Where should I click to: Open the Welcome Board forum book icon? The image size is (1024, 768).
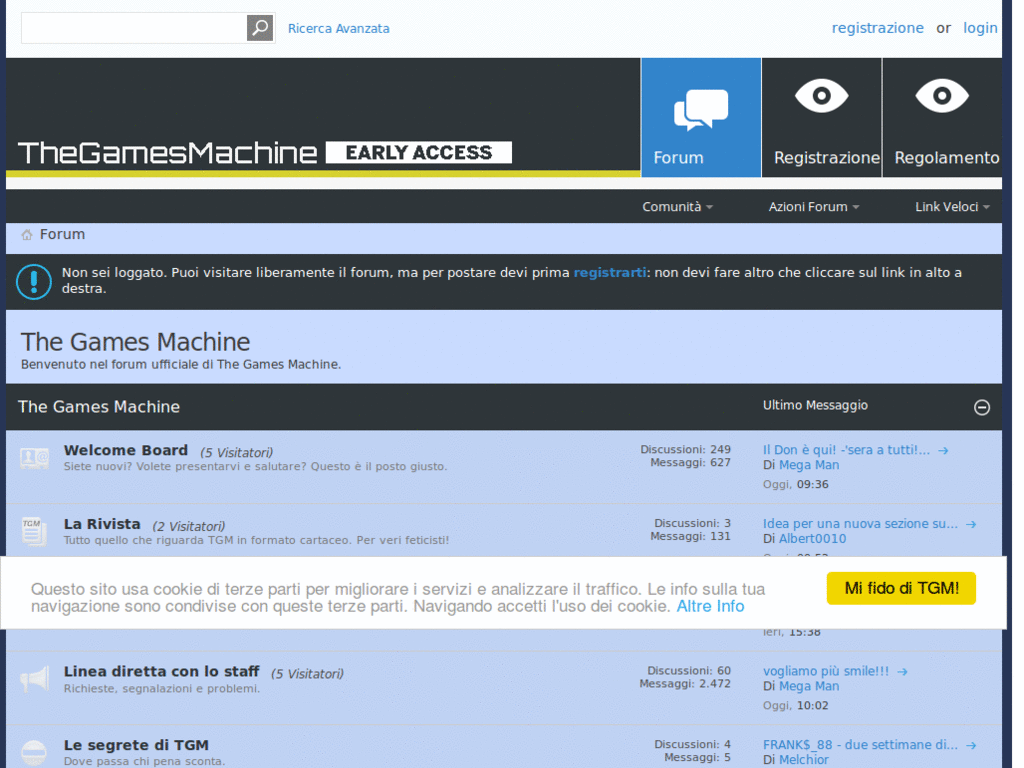pos(34,457)
